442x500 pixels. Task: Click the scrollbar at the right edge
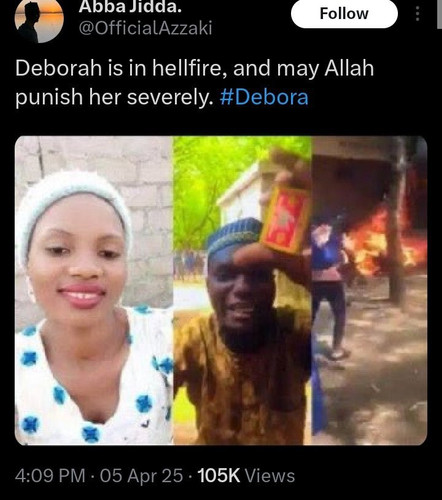pyautogui.click(x=439, y=15)
